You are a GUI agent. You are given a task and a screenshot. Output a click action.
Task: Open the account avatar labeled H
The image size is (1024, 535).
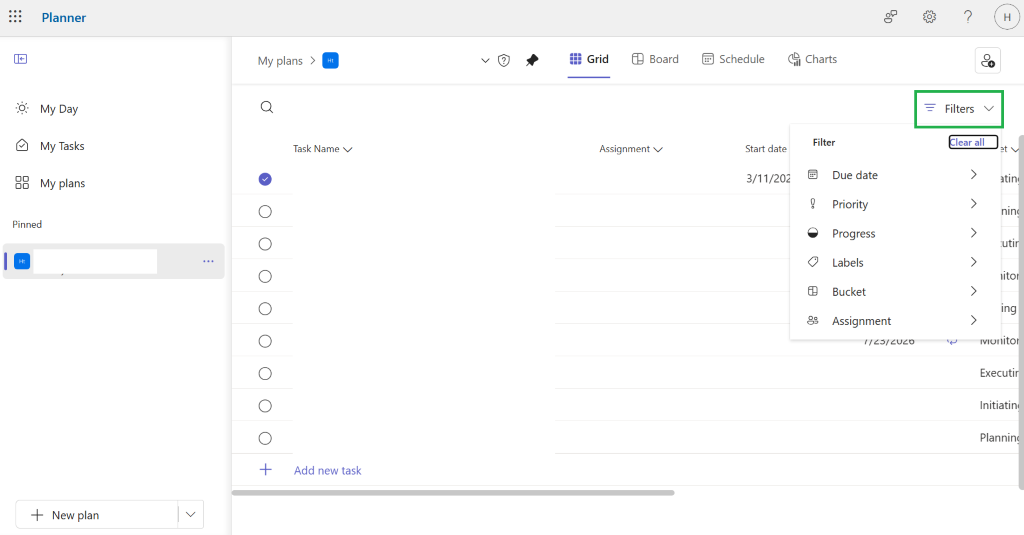point(1006,17)
